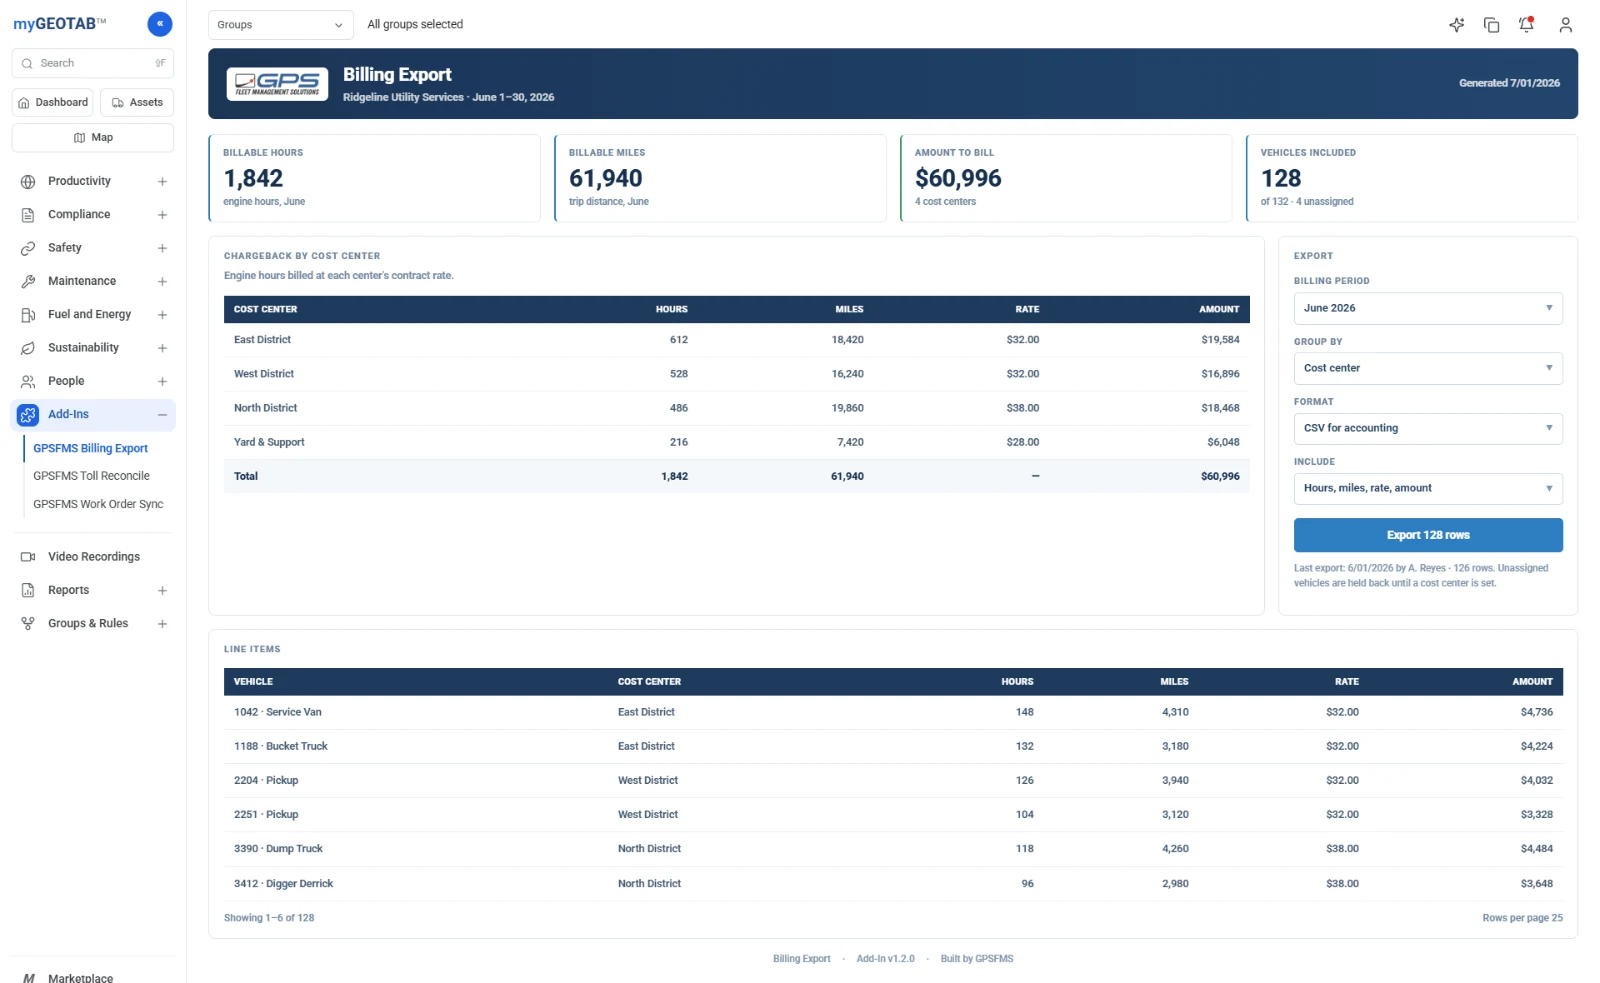Select line item 1042 · Service Van
Screen dimensions: 1600x983
click(x=893, y=712)
